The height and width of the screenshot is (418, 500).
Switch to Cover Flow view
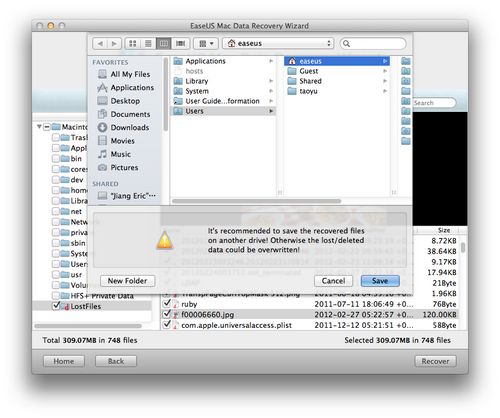click(x=180, y=43)
